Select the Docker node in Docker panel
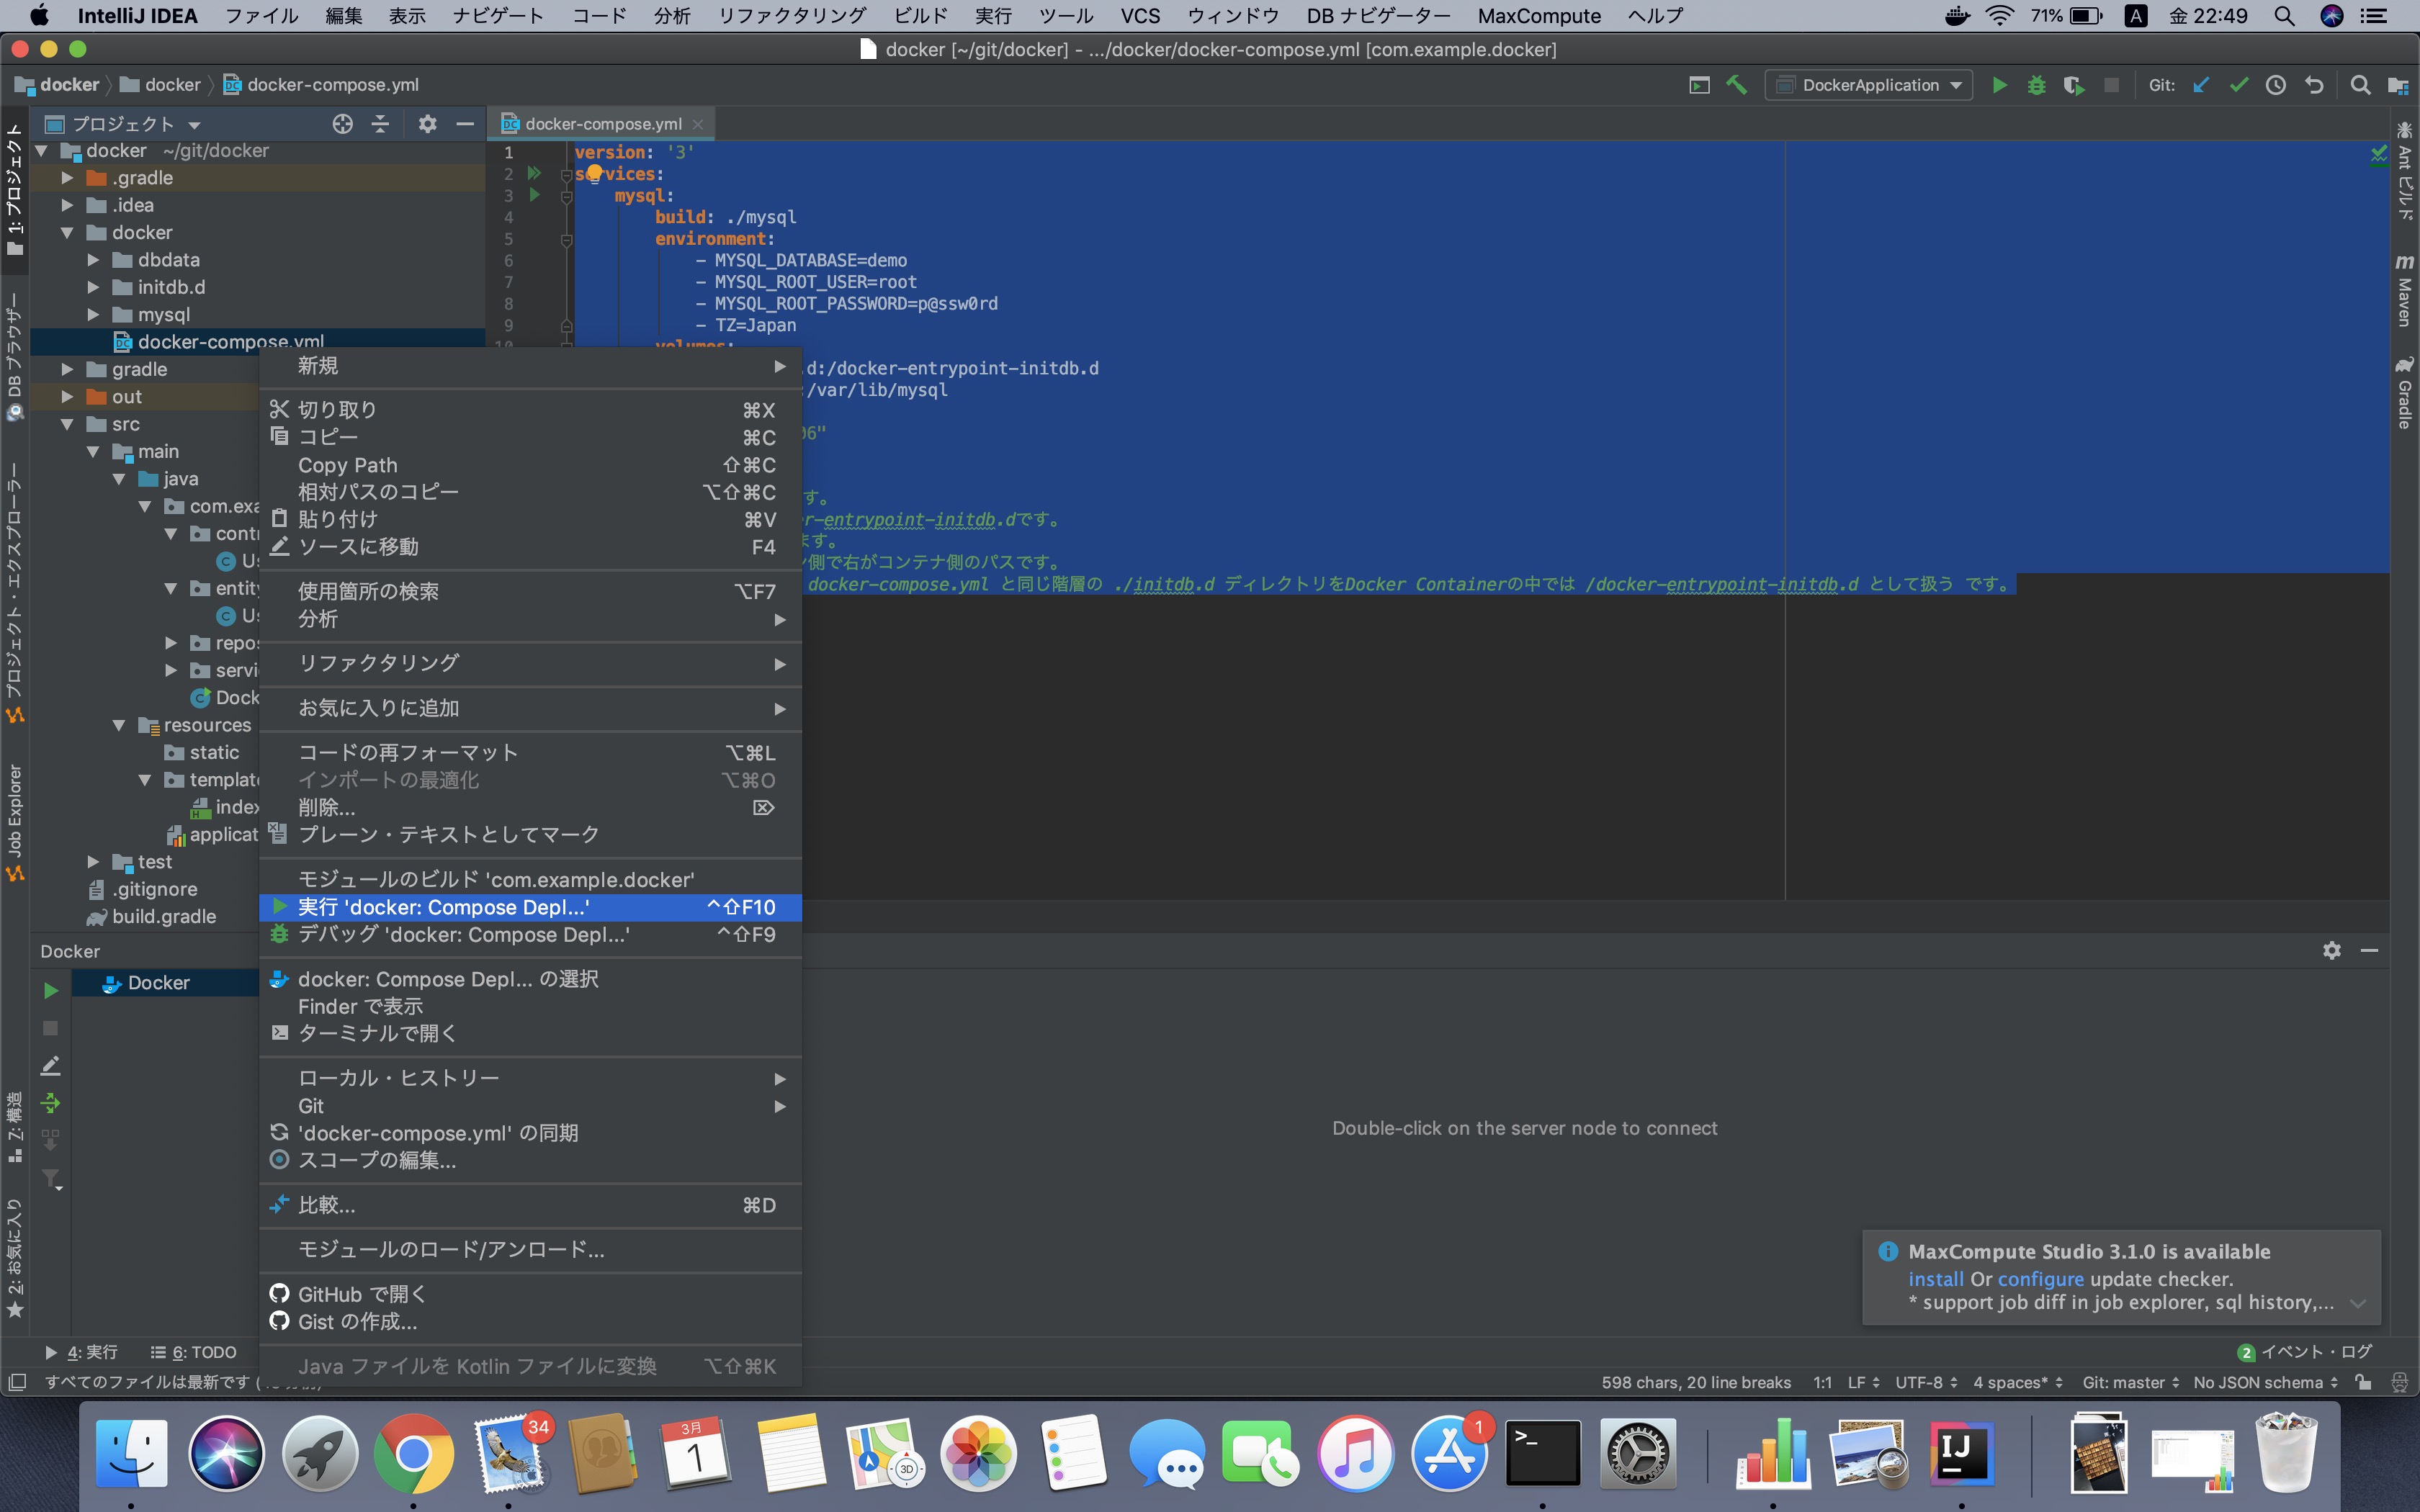The image size is (2420, 1512). pos(148,983)
